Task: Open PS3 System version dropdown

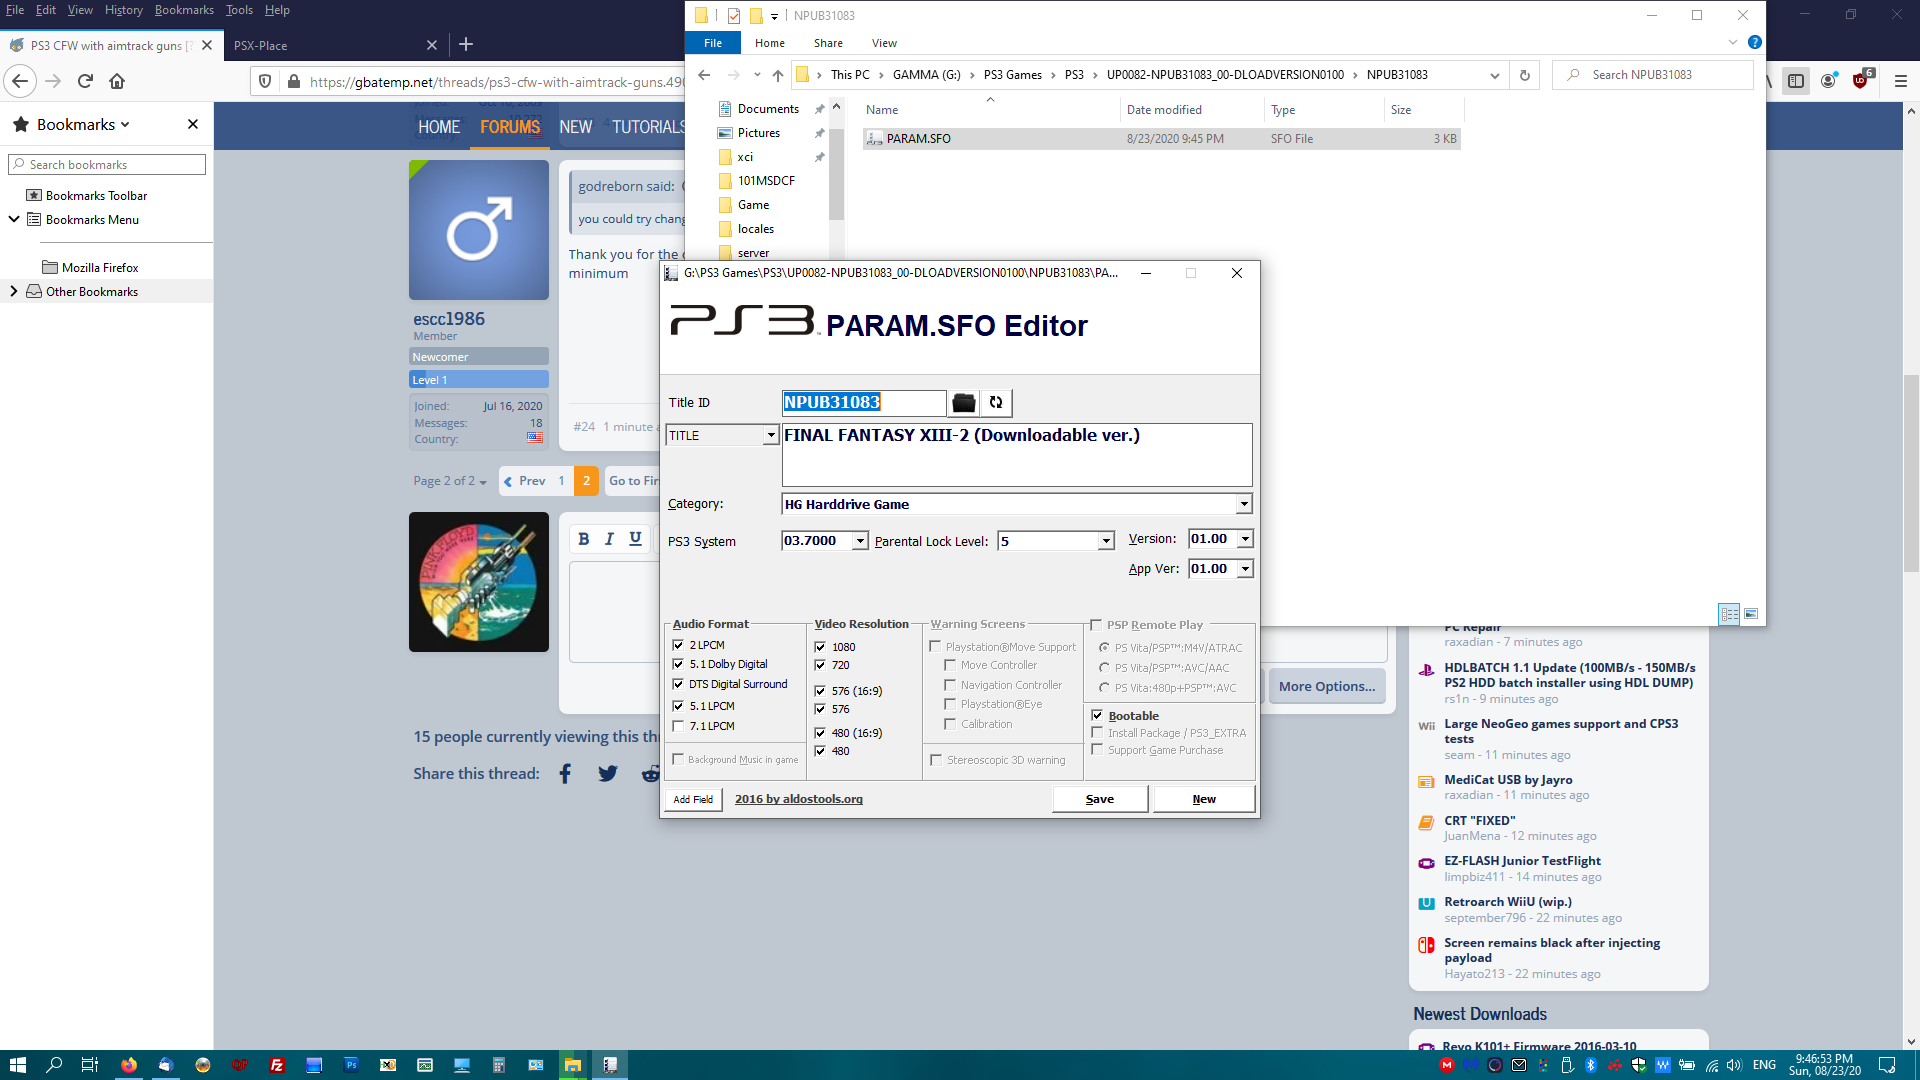Action: tap(860, 541)
